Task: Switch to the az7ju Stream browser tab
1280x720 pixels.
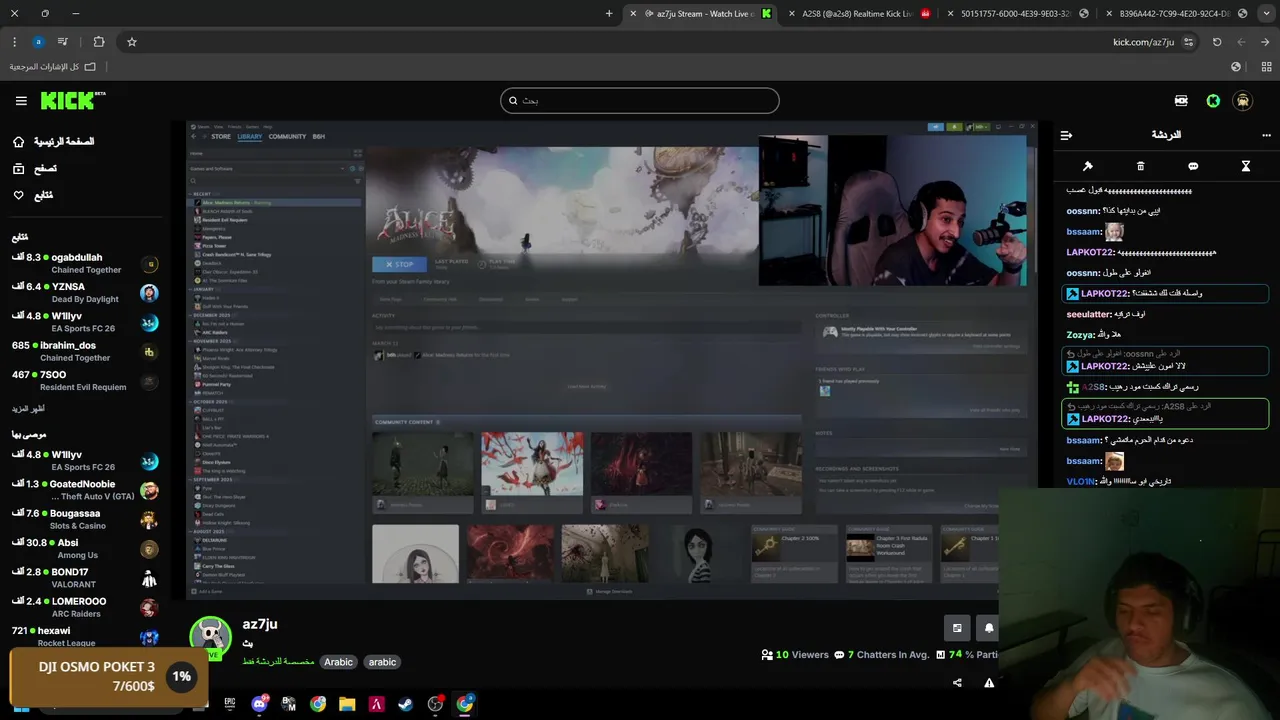Action: [701, 14]
